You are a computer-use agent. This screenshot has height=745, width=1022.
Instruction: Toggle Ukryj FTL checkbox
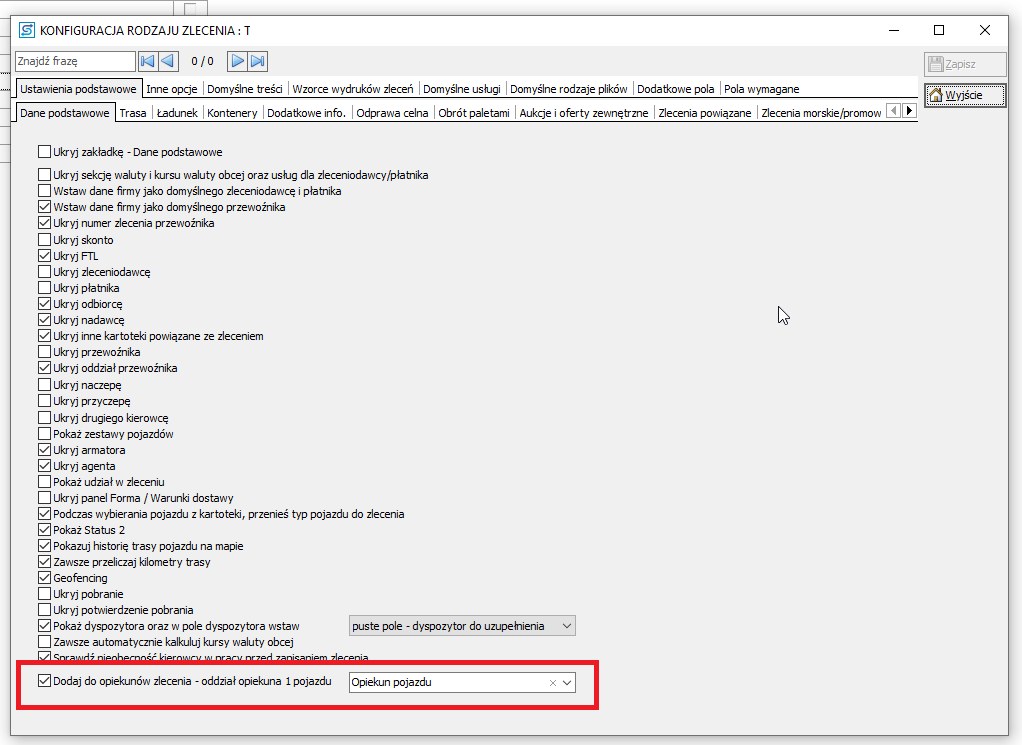(44, 256)
